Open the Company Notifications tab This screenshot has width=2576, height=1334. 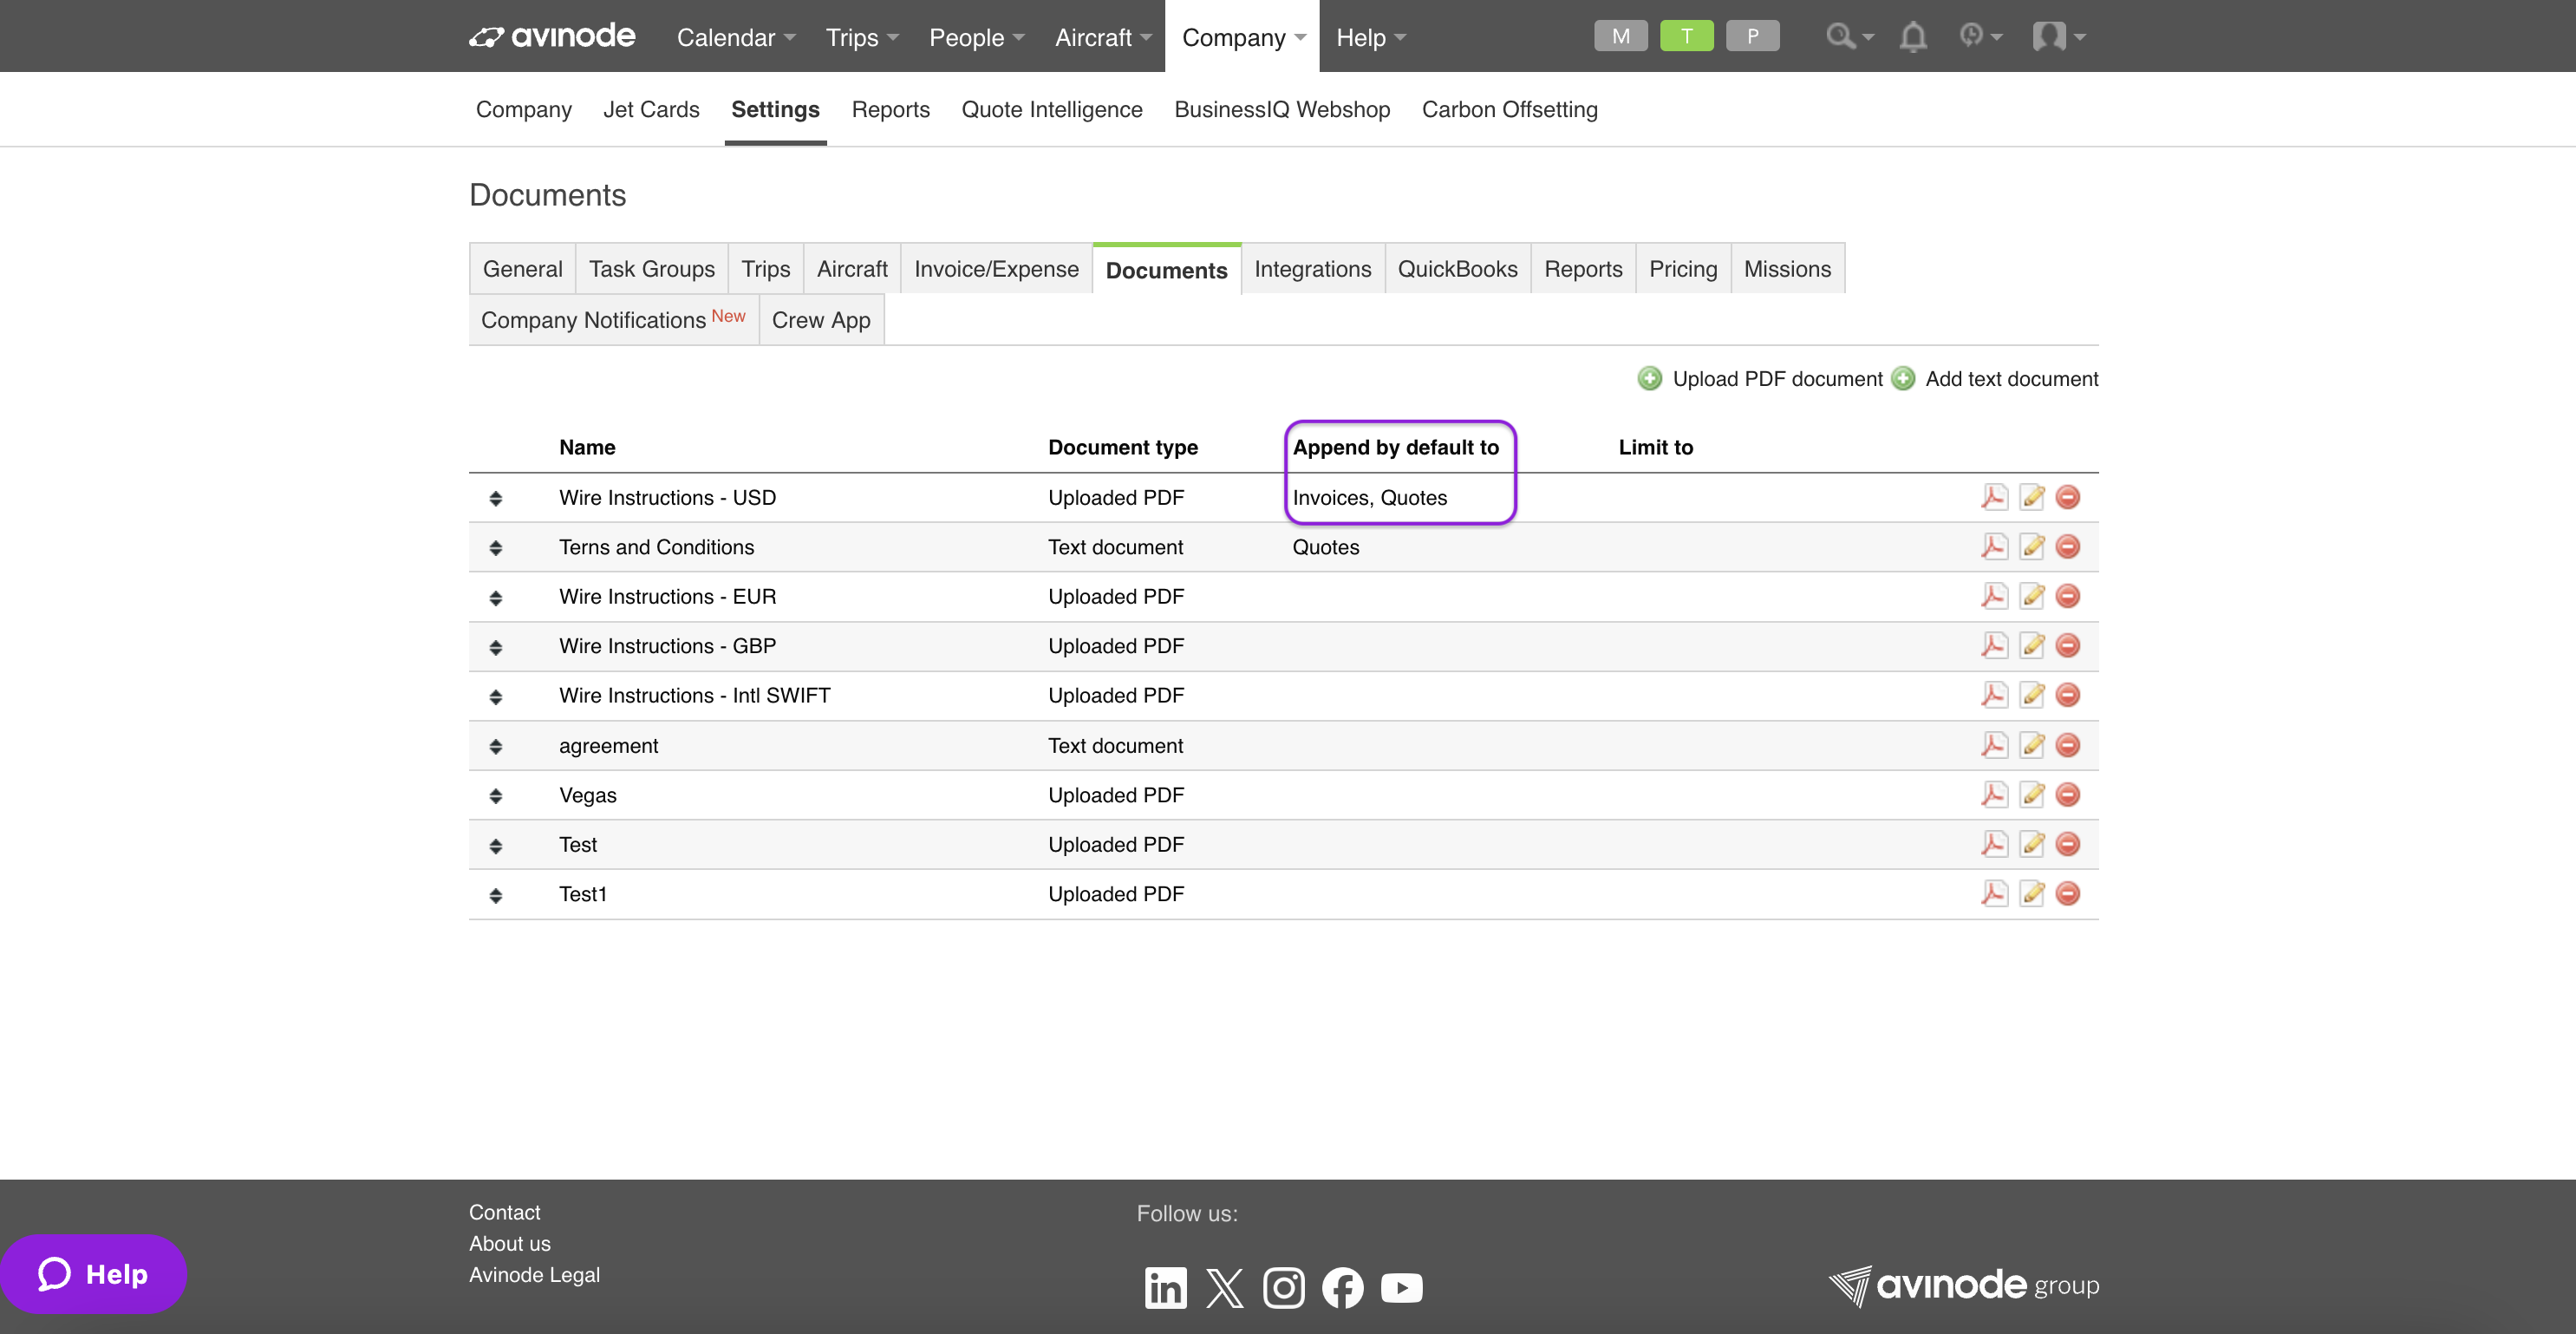(x=613, y=320)
